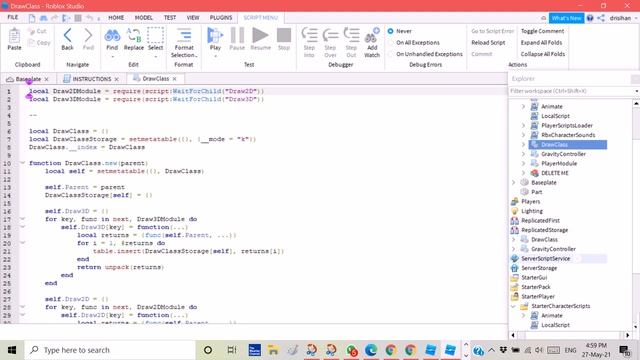
Task: Click Go to Script Error
Action: click(x=493, y=31)
